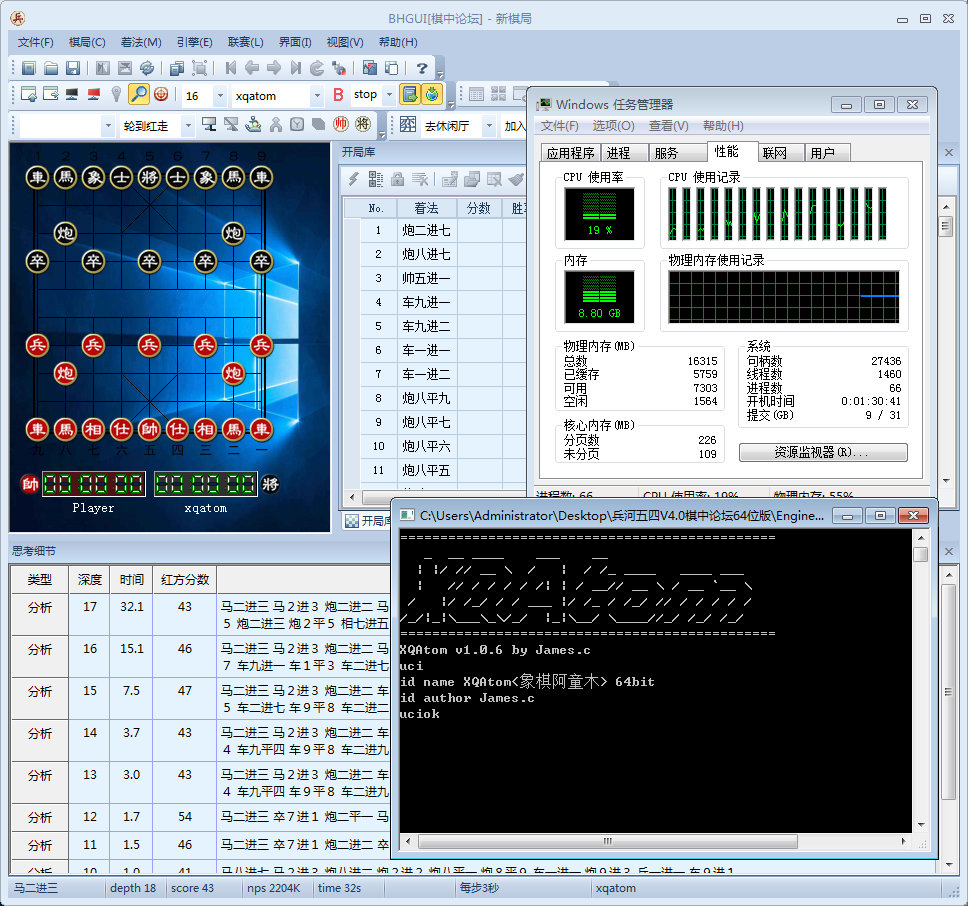The height and width of the screenshot is (906, 968).
Task: Click the 红方分数 column header
Action: pyautogui.click(x=185, y=580)
